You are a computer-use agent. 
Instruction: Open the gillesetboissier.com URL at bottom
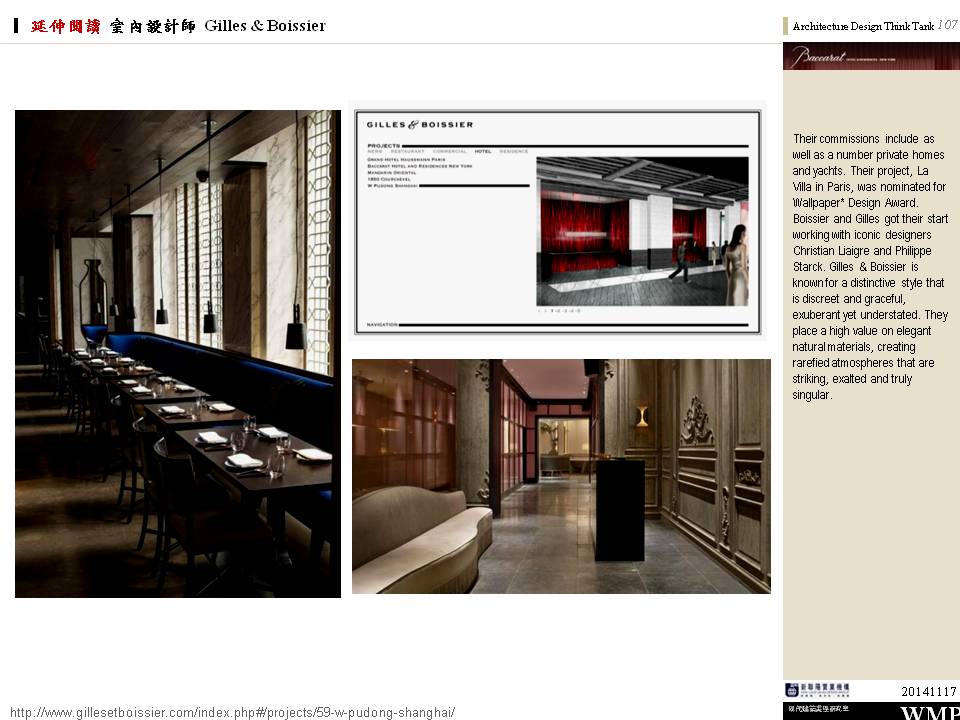tap(232, 712)
